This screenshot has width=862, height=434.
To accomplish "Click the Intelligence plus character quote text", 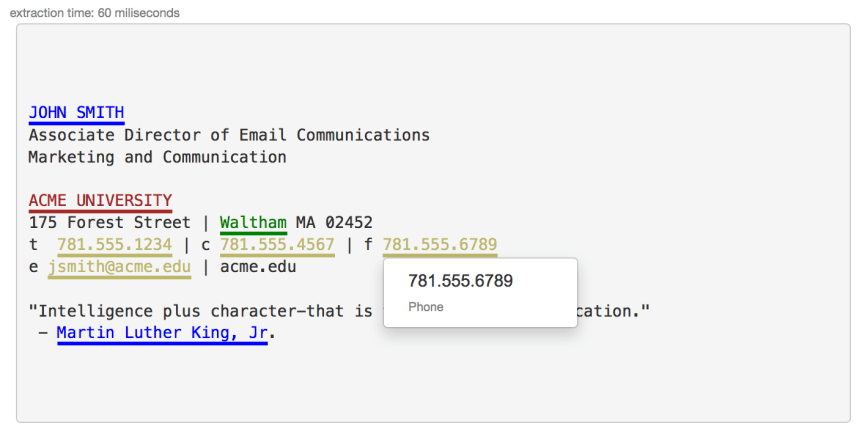I will [200, 311].
